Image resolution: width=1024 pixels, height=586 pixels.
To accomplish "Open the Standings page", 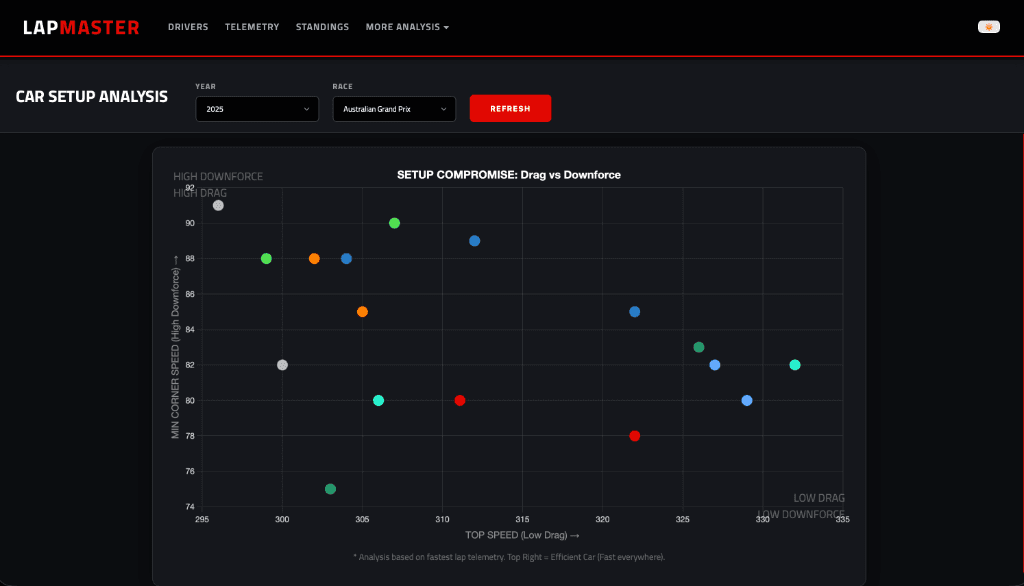I will pos(322,27).
